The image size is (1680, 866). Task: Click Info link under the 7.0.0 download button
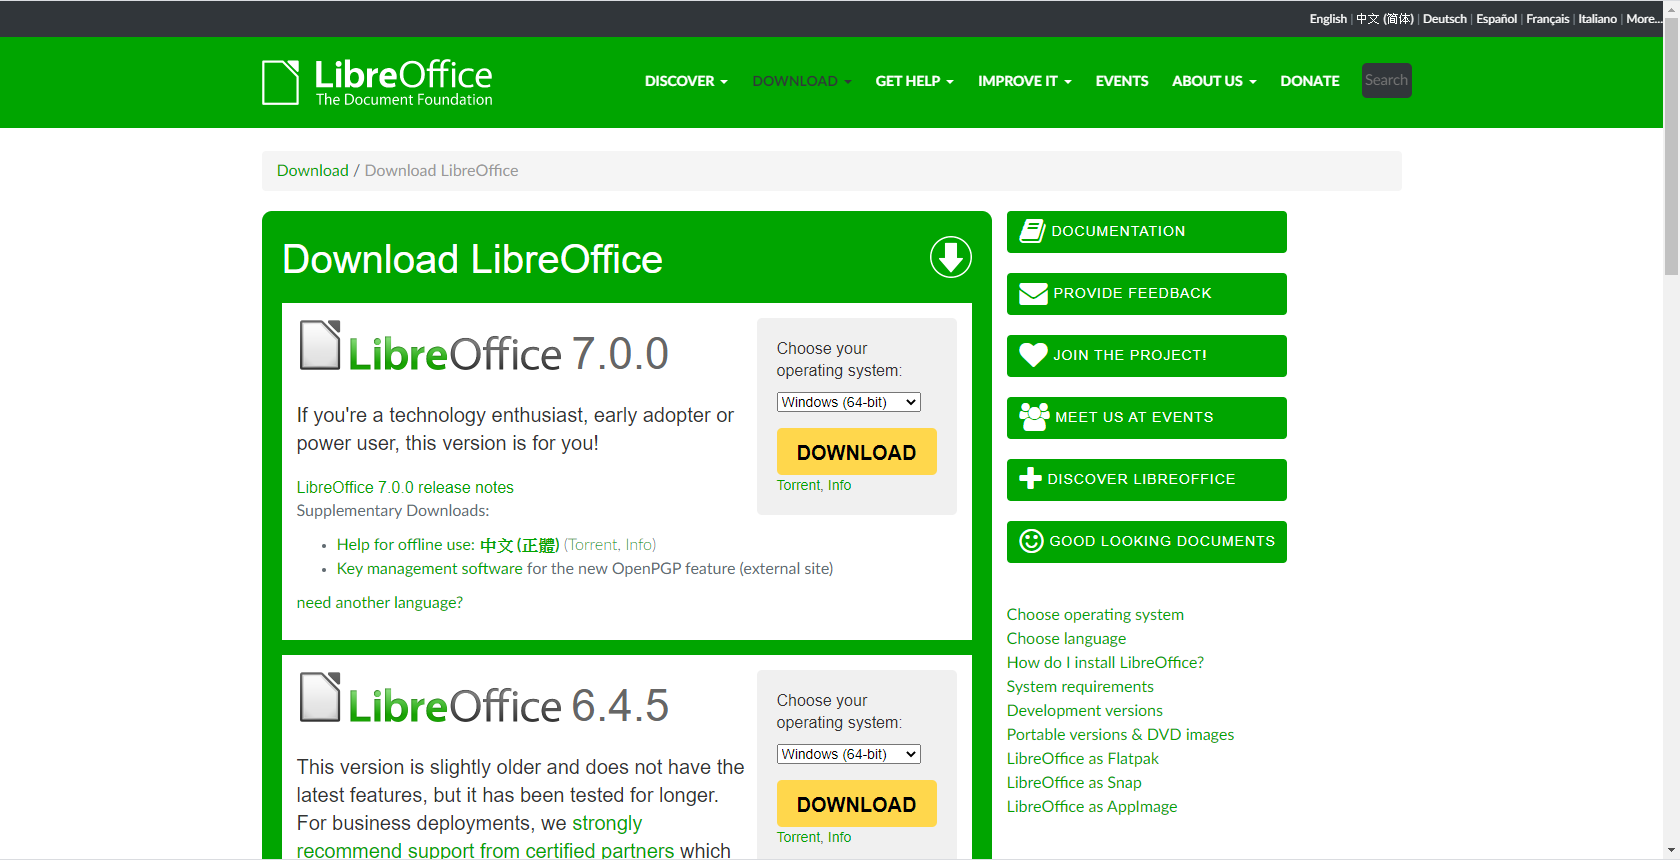pyautogui.click(x=840, y=485)
